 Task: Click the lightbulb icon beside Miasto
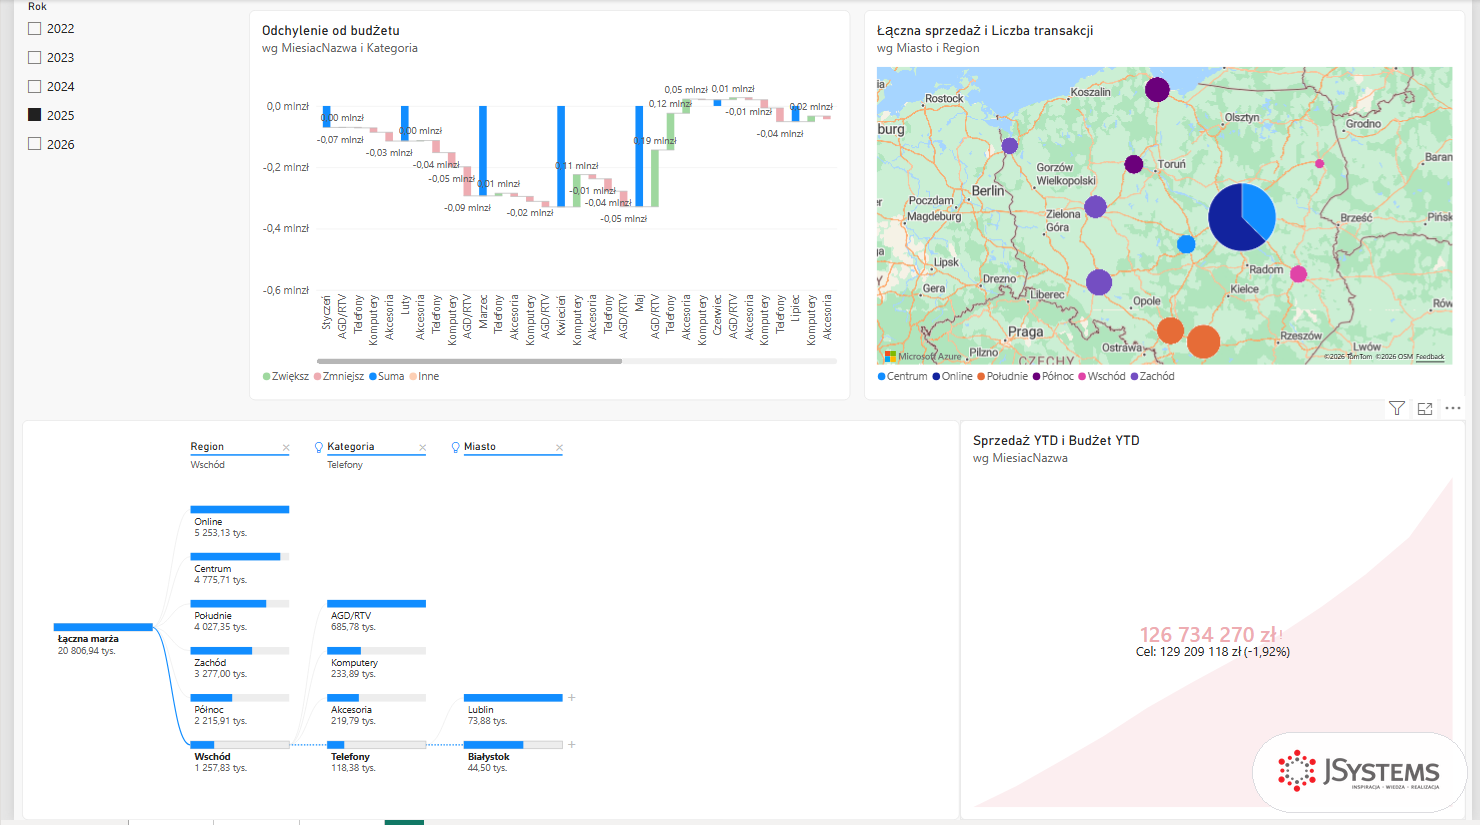pos(456,447)
